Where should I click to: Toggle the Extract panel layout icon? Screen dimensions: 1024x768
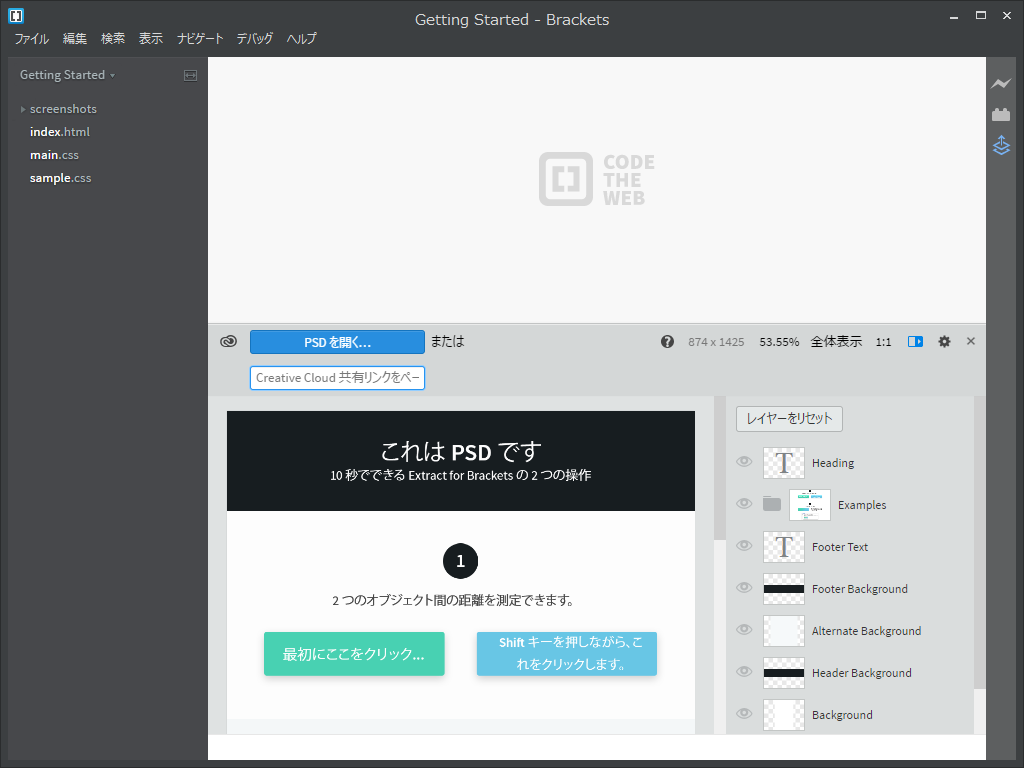click(x=914, y=341)
